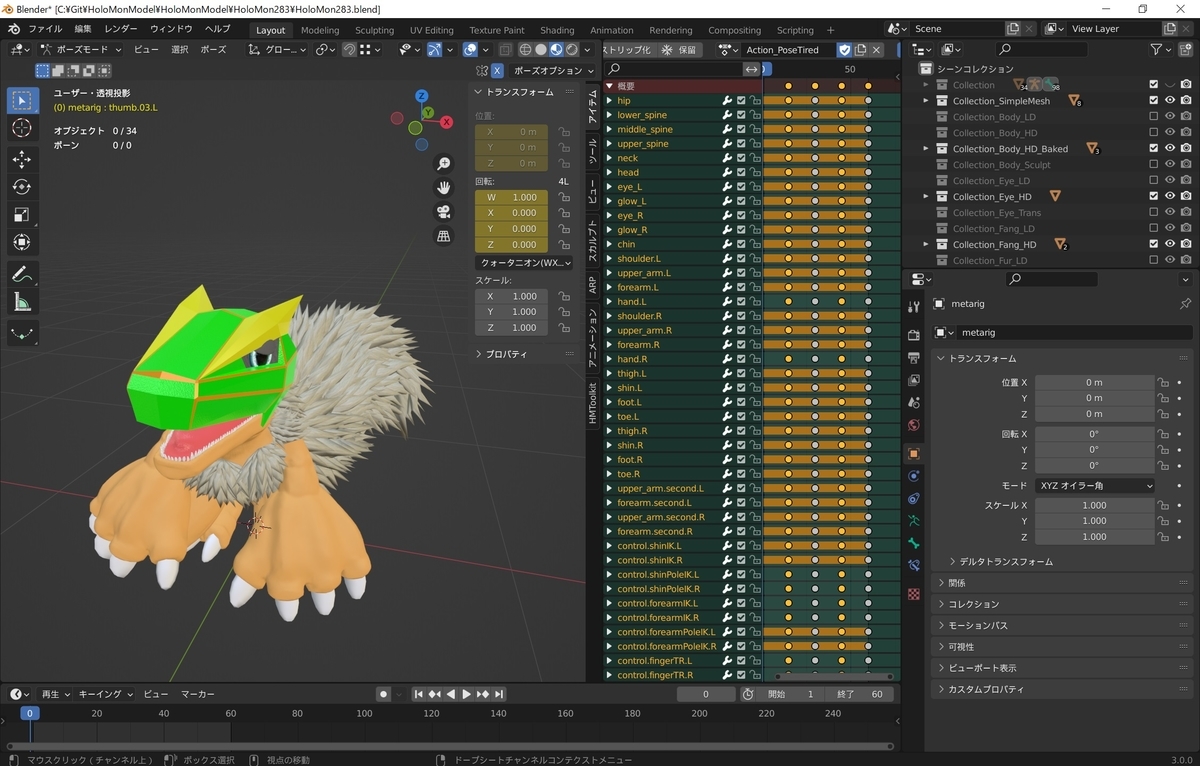Open the Keying popover in timeline
Screen dimensions: 1200x766
pyautogui.click(x=105, y=694)
